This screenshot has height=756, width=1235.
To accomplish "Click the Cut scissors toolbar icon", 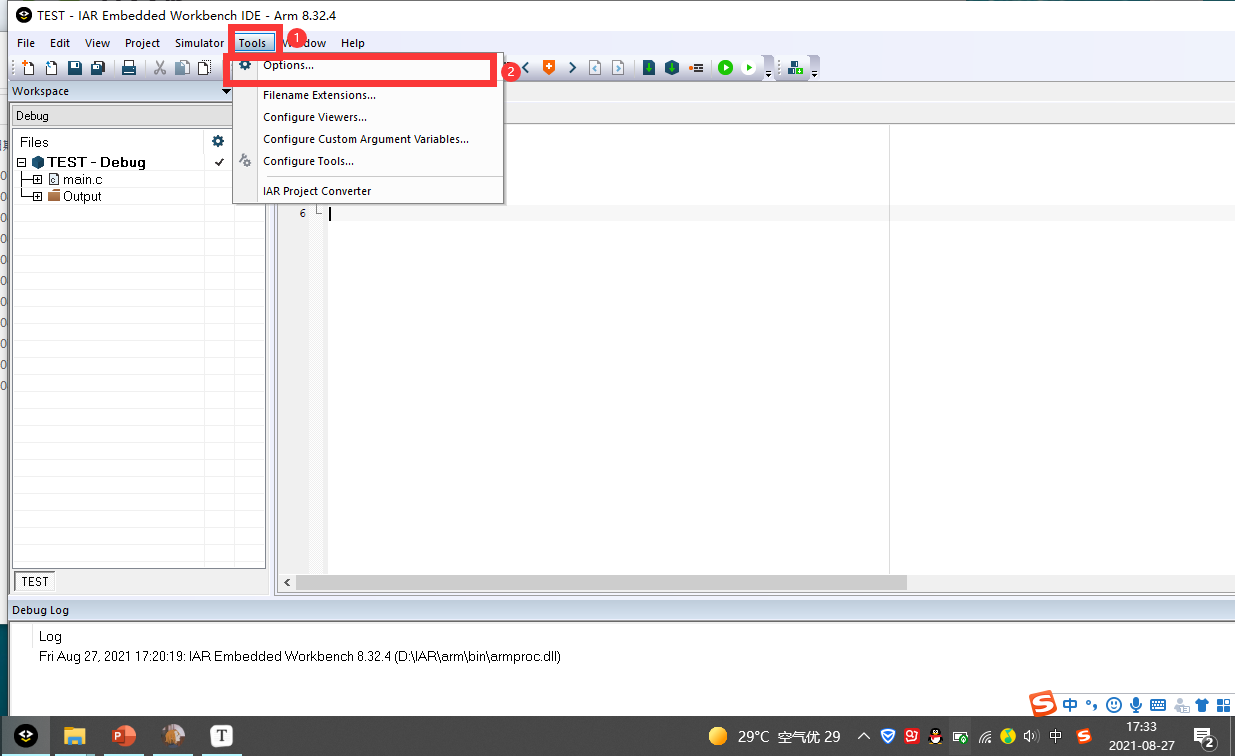I will (160, 68).
